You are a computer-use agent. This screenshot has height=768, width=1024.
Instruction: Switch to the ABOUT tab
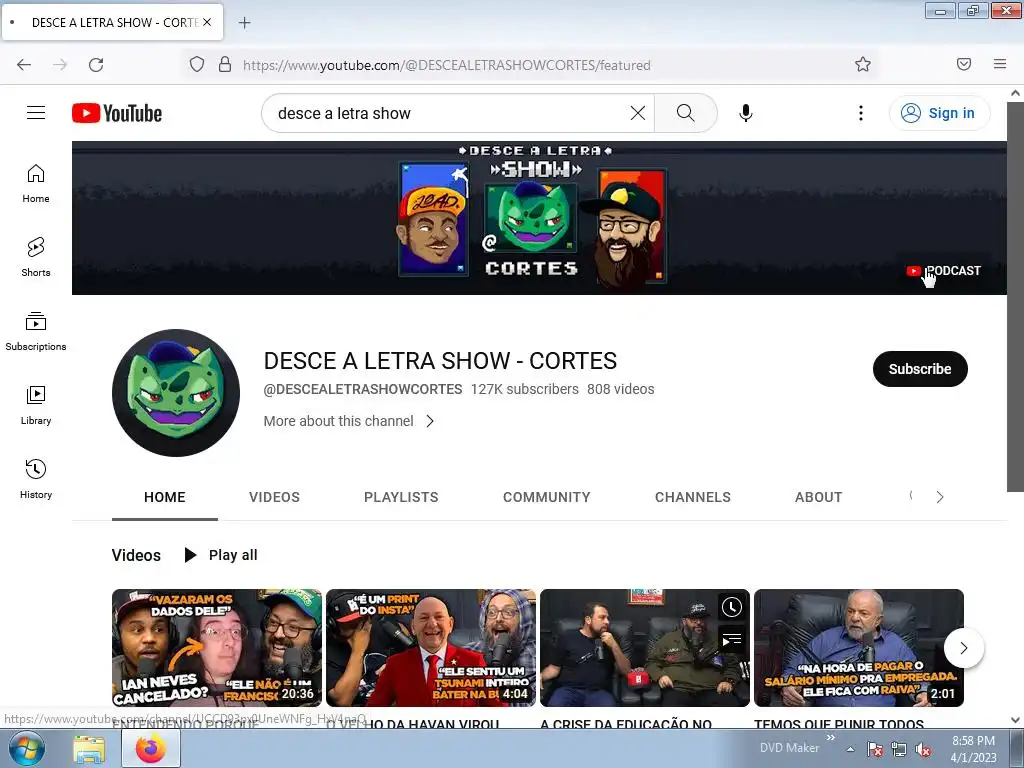pyautogui.click(x=818, y=497)
